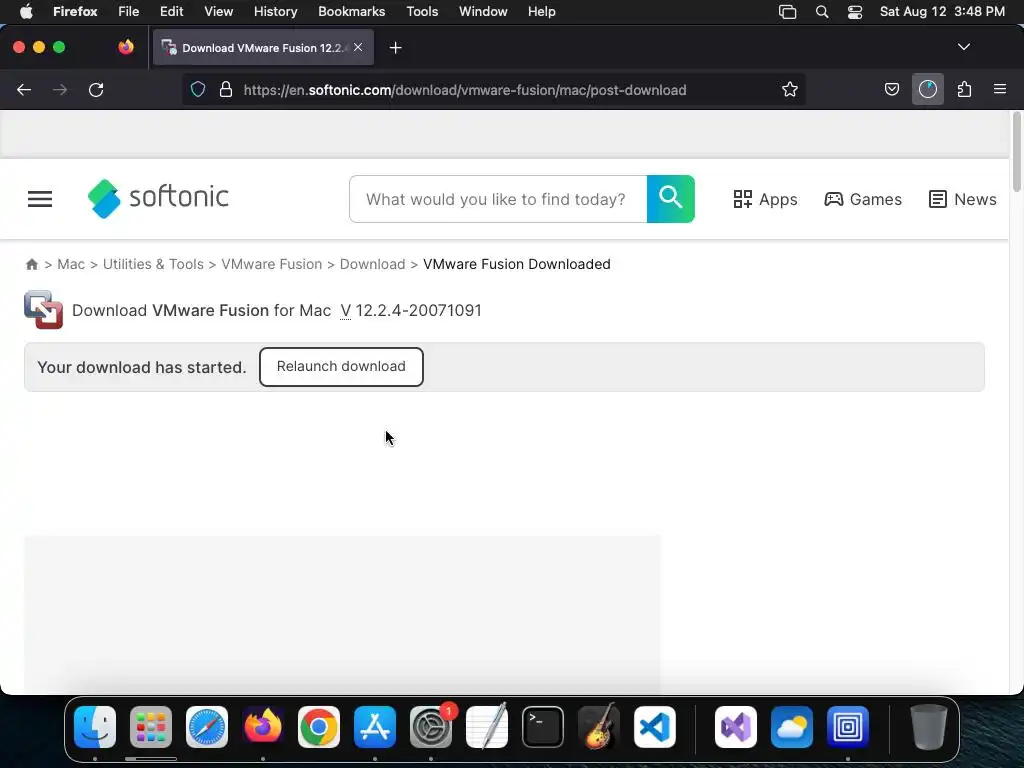Open the Trash in the Dock
Screen dimensions: 1024x768
pos(929,727)
